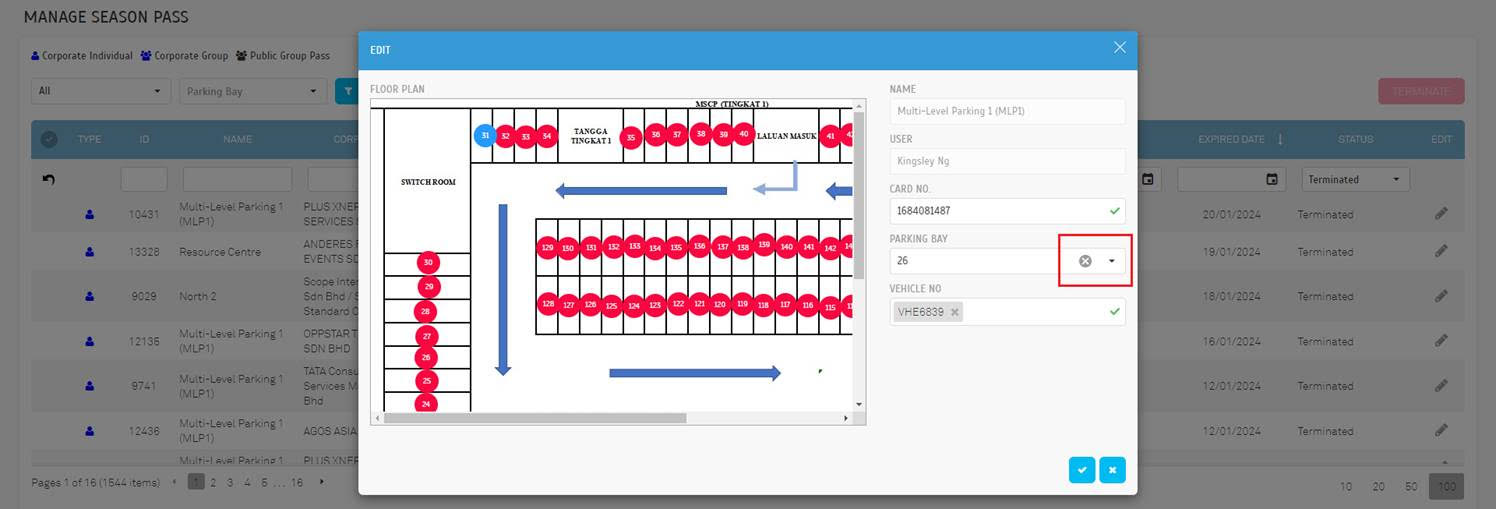The height and width of the screenshot is (509, 1496).
Task: Toggle the select-all checkmark in table header
Action: pos(48,140)
